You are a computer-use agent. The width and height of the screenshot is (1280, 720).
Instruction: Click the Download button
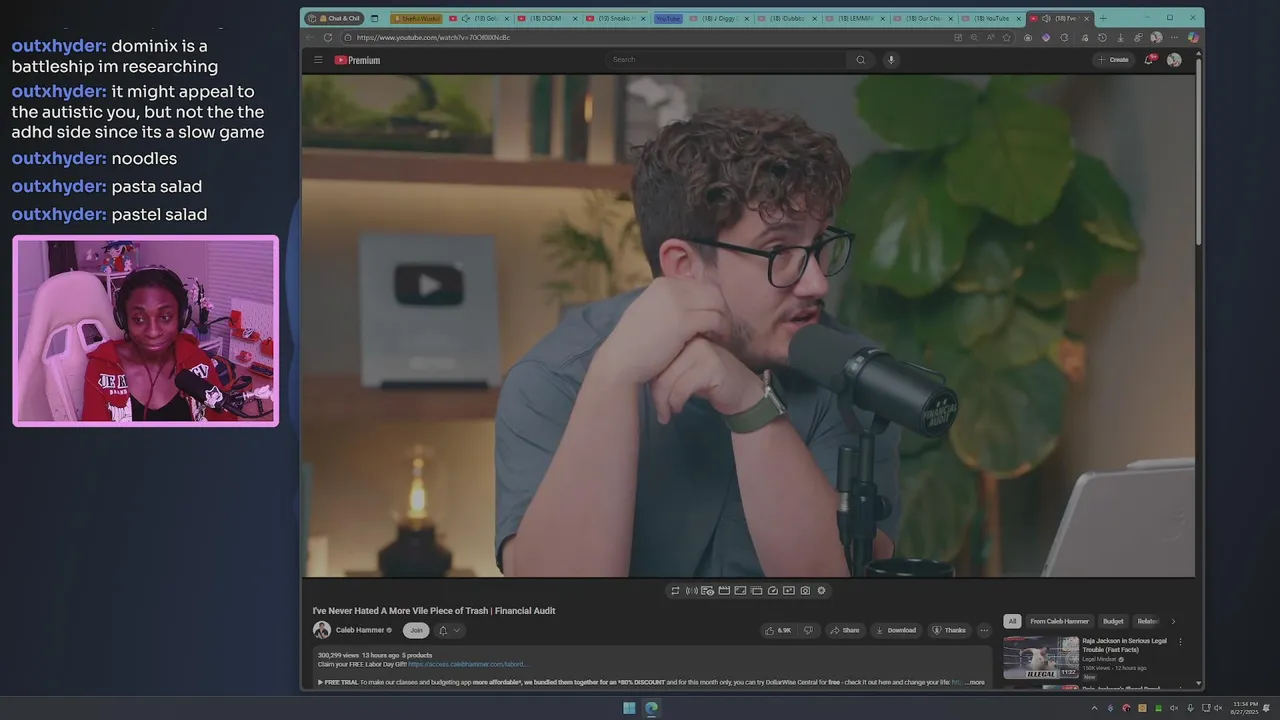[x=896, y=630]
